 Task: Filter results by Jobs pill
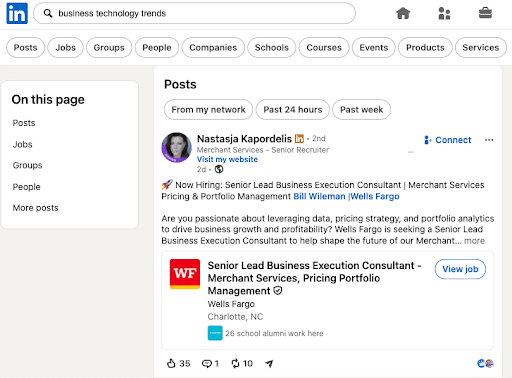[65, 47]
